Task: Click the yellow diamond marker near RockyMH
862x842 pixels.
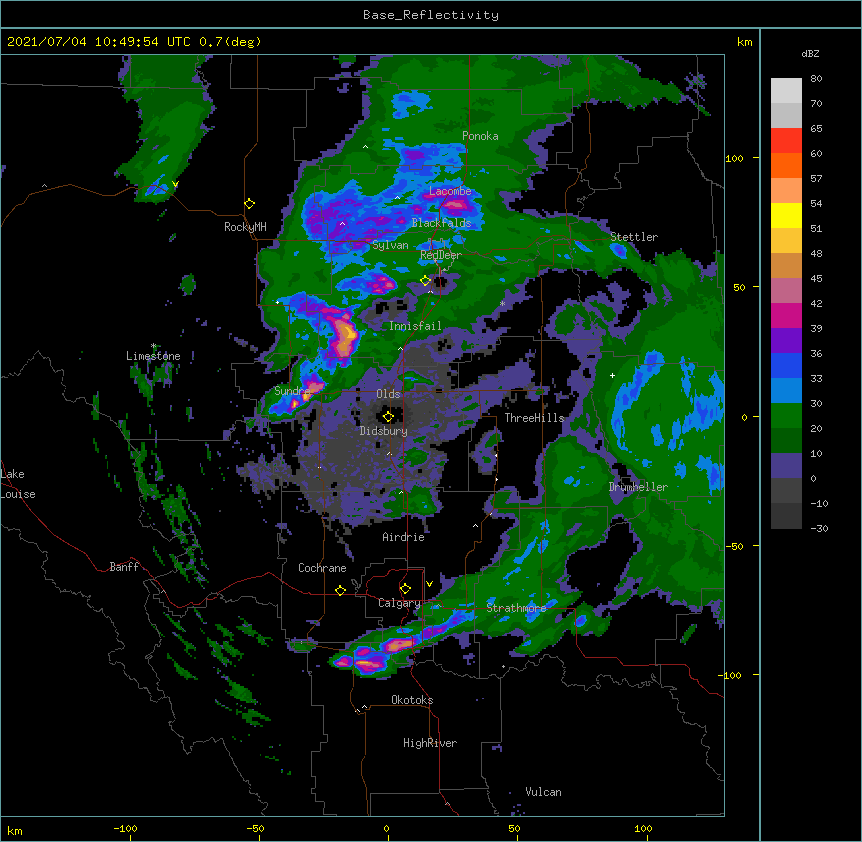Action: pos(249,204)
